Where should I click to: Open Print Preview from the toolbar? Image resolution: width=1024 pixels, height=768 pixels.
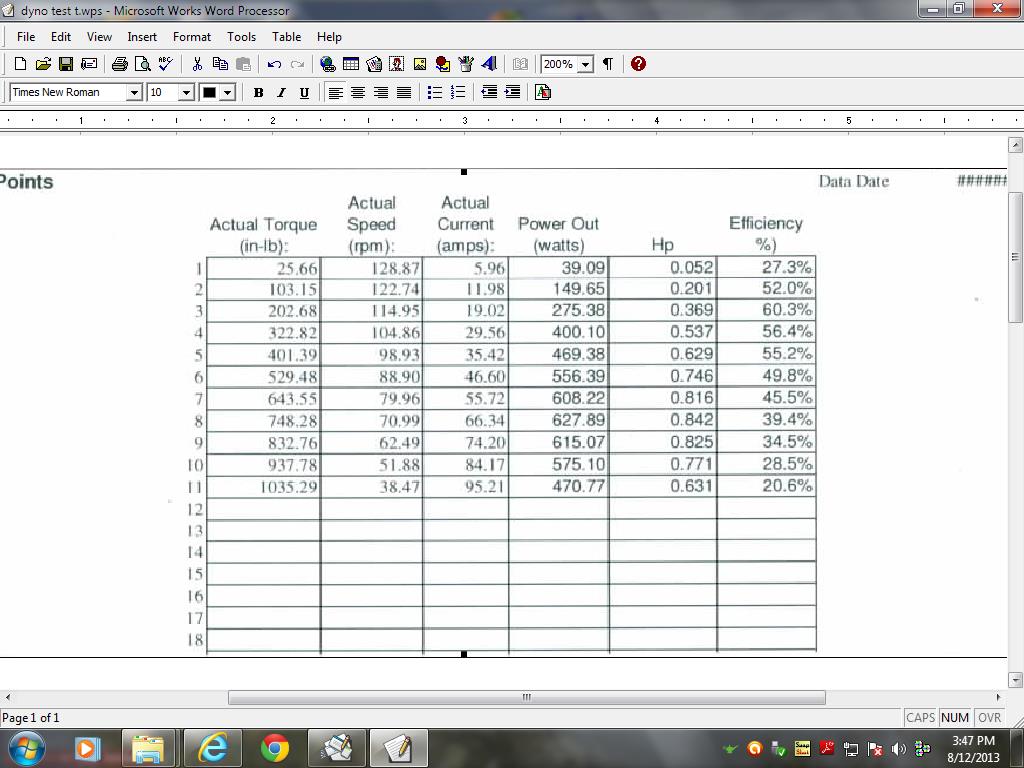[142, 64]
